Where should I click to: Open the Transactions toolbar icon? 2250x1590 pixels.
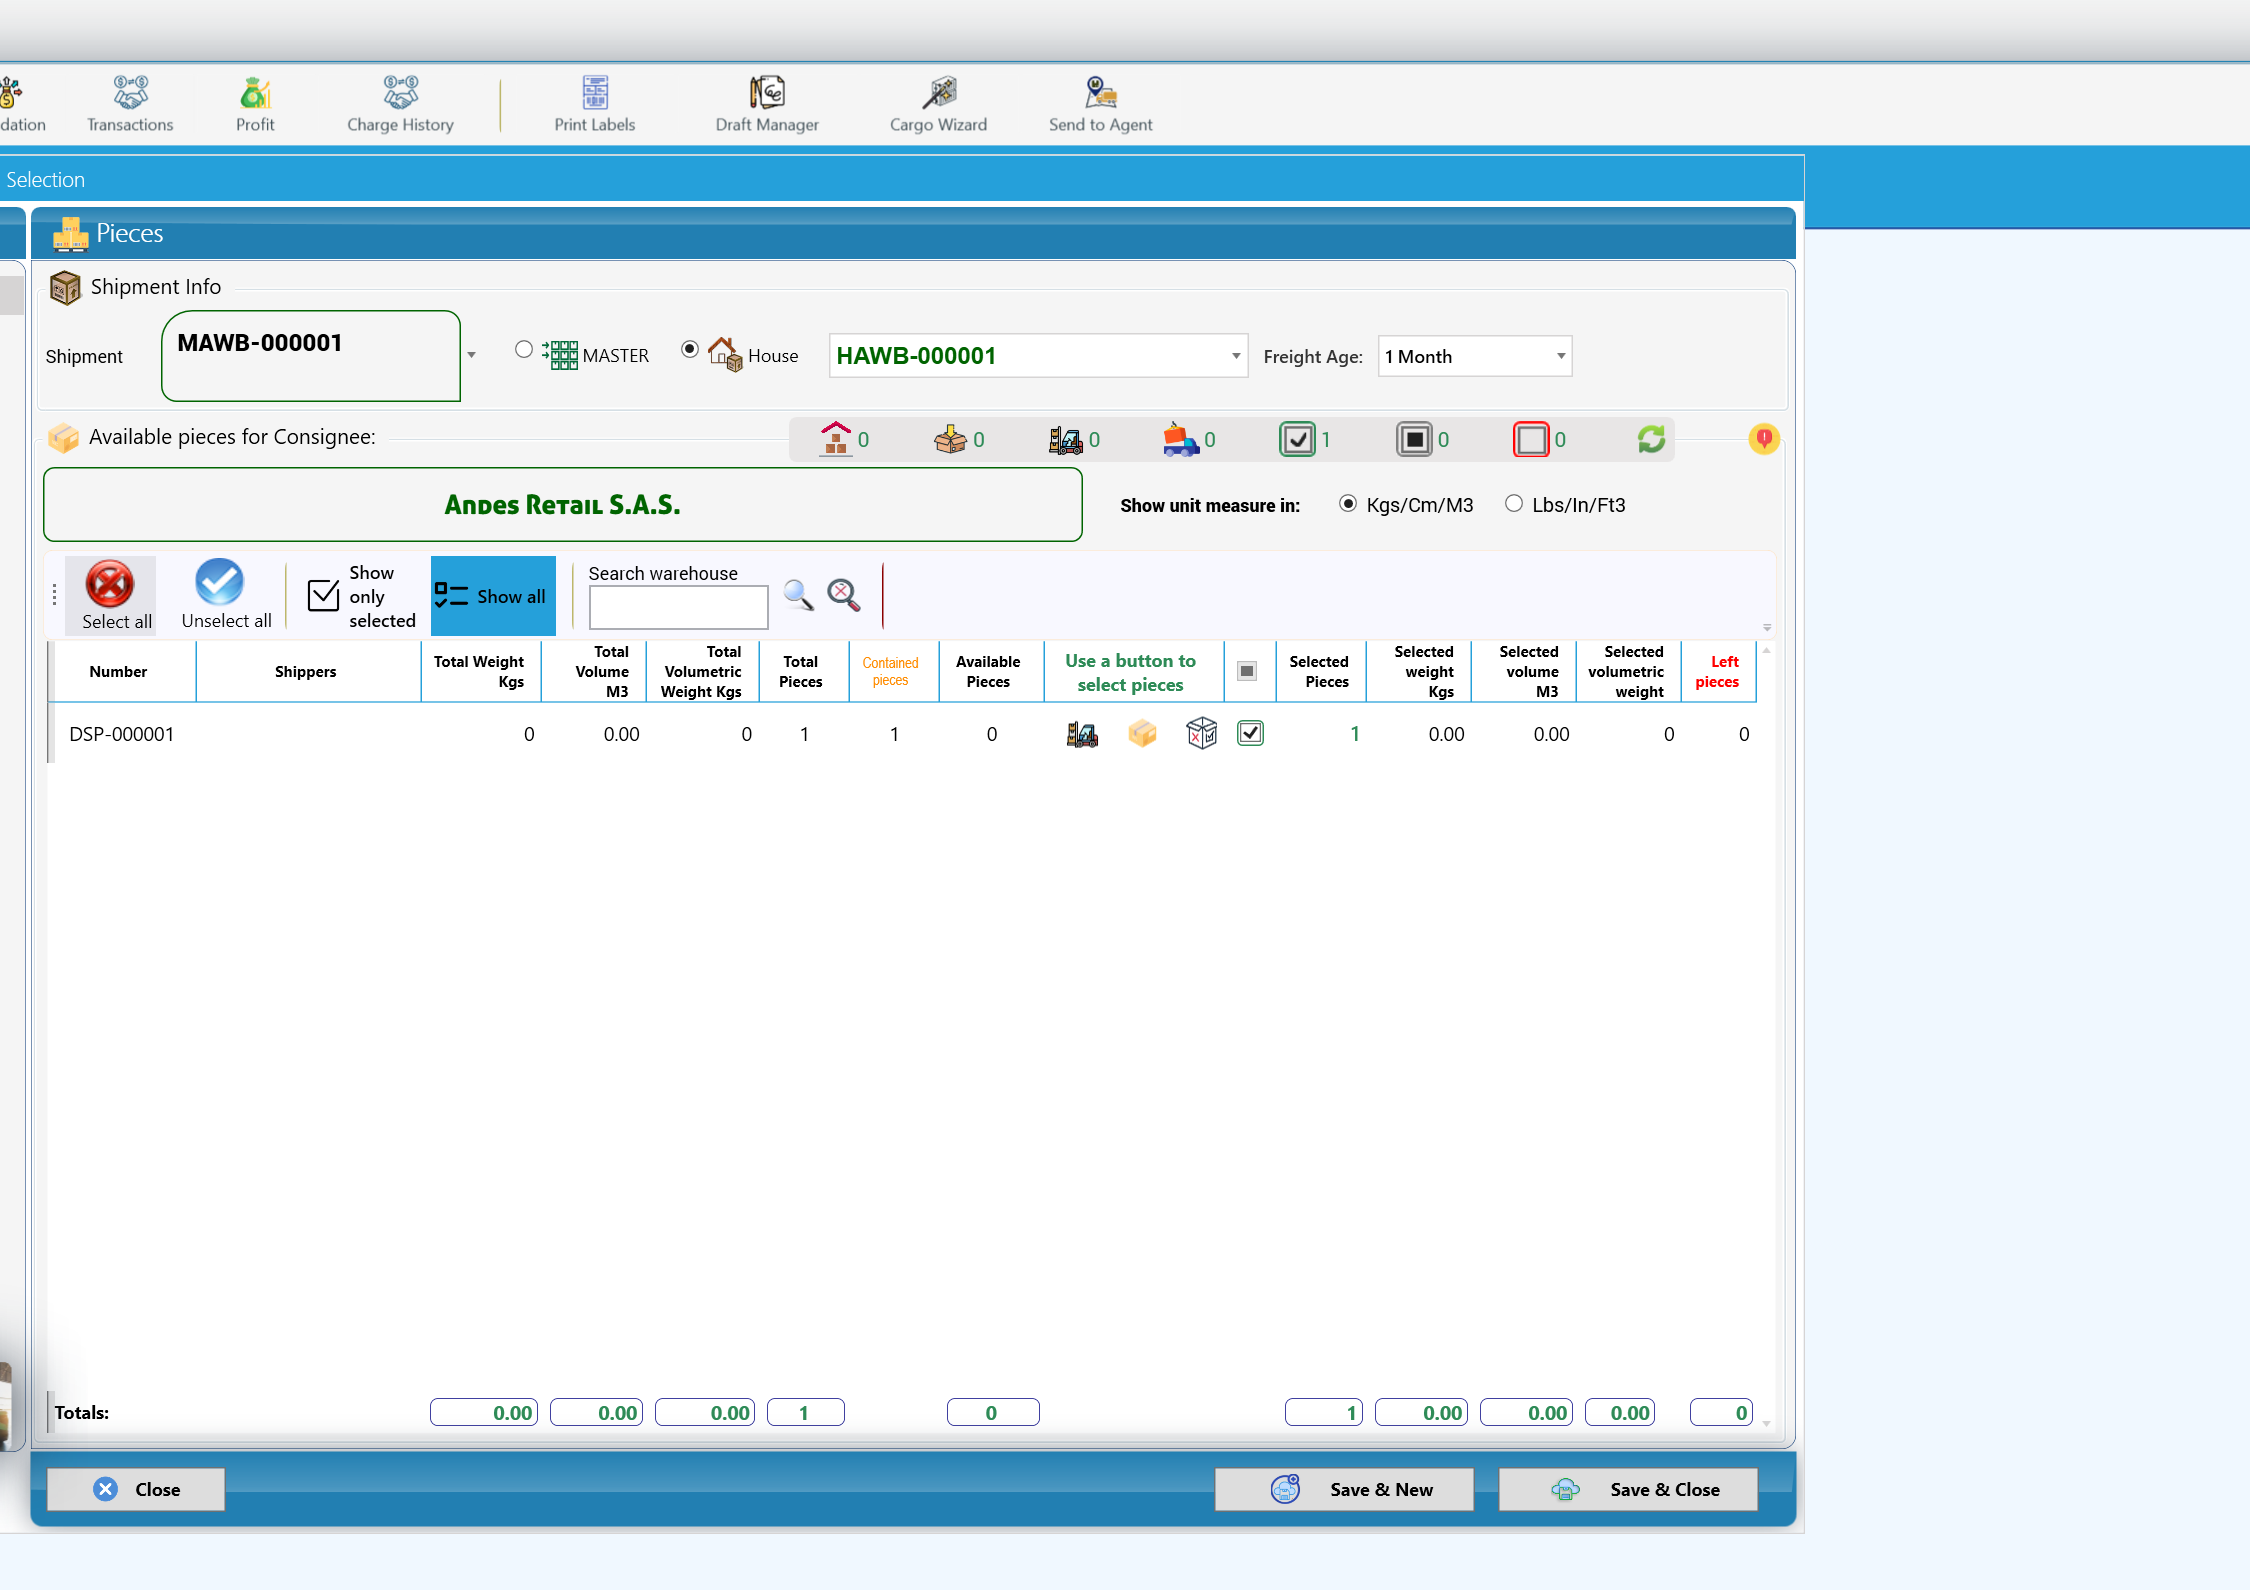[x=130, y=104]
